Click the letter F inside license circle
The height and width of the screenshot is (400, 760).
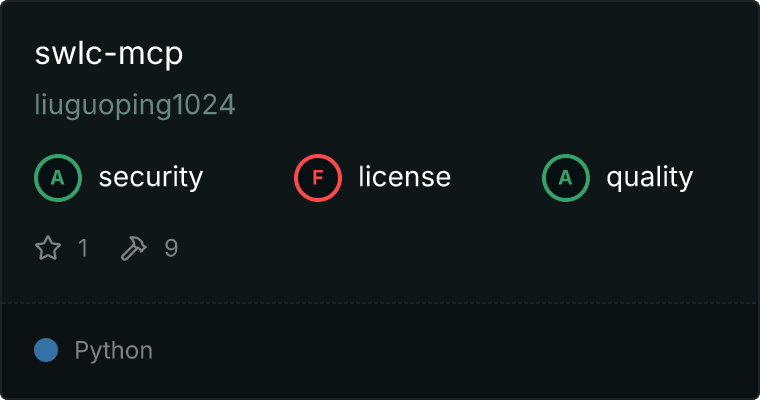tap(318, 178)
